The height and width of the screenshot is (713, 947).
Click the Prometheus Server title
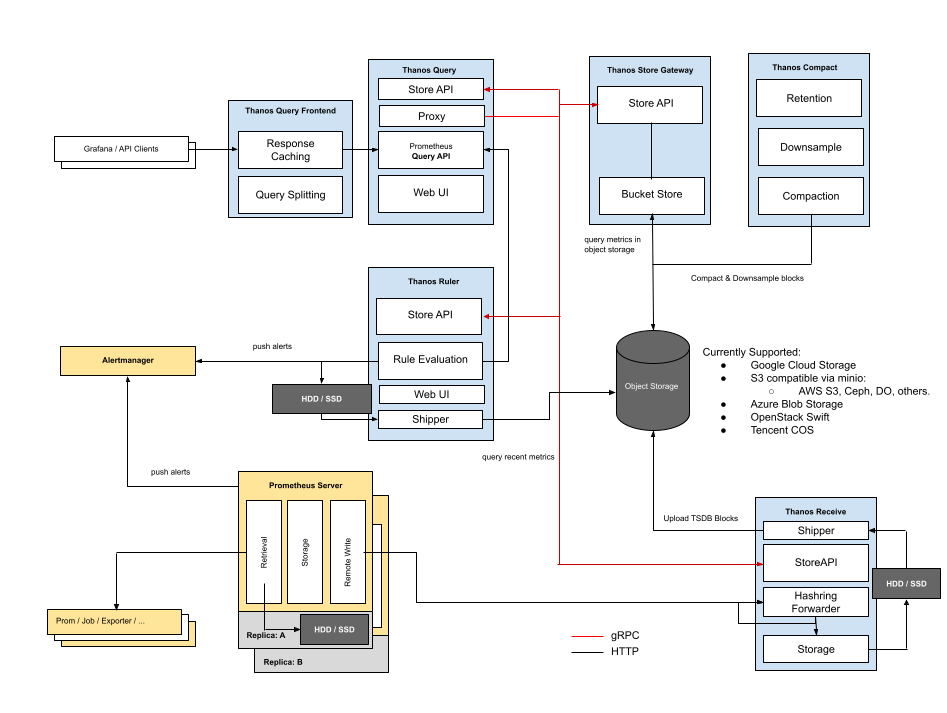306,485
